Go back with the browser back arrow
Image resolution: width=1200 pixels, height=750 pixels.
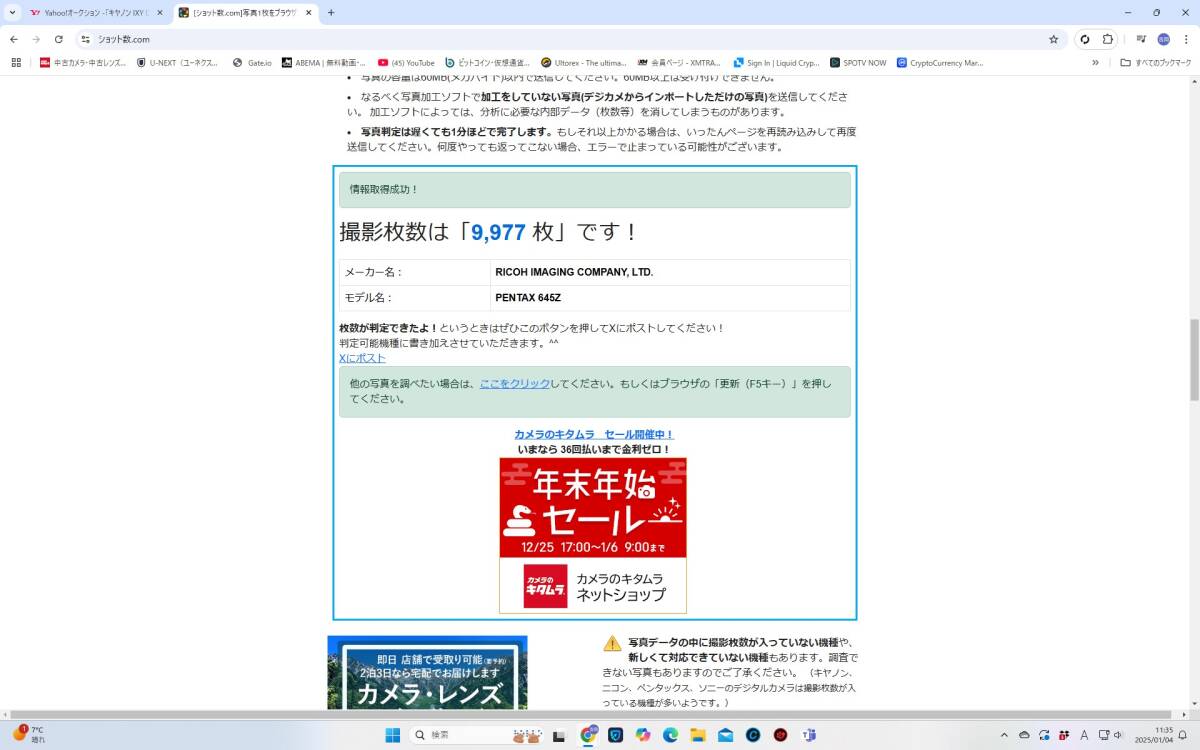coord(14,39)
